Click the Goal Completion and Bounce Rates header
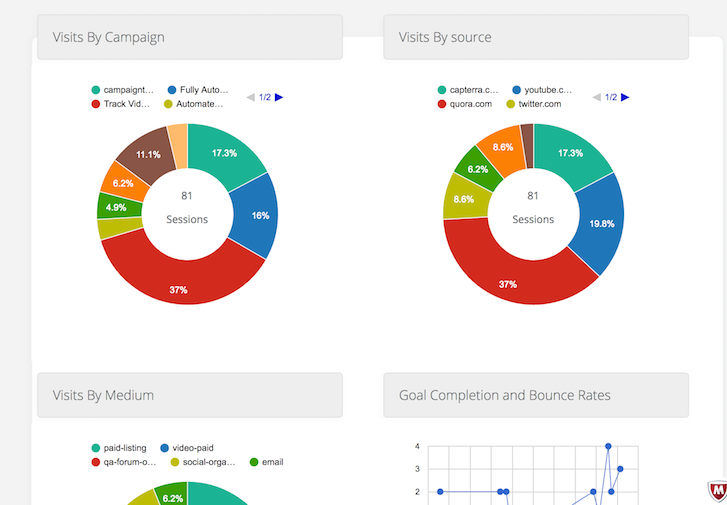 [x=536, y=395]
